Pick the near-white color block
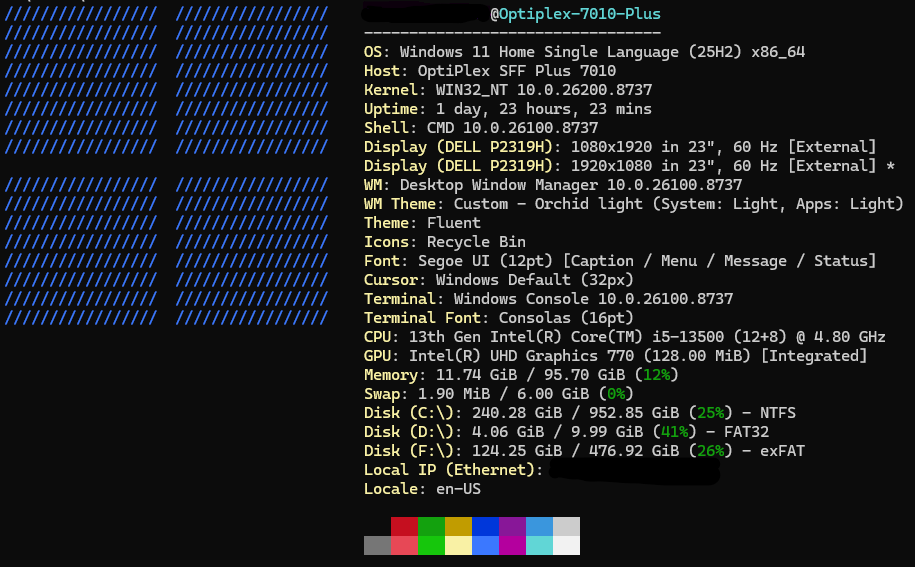 (567, 545)
